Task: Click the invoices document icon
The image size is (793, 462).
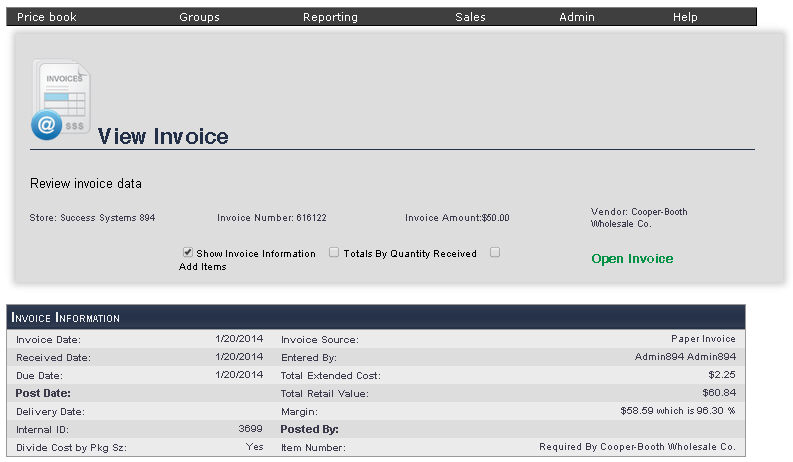Action: 62,99
